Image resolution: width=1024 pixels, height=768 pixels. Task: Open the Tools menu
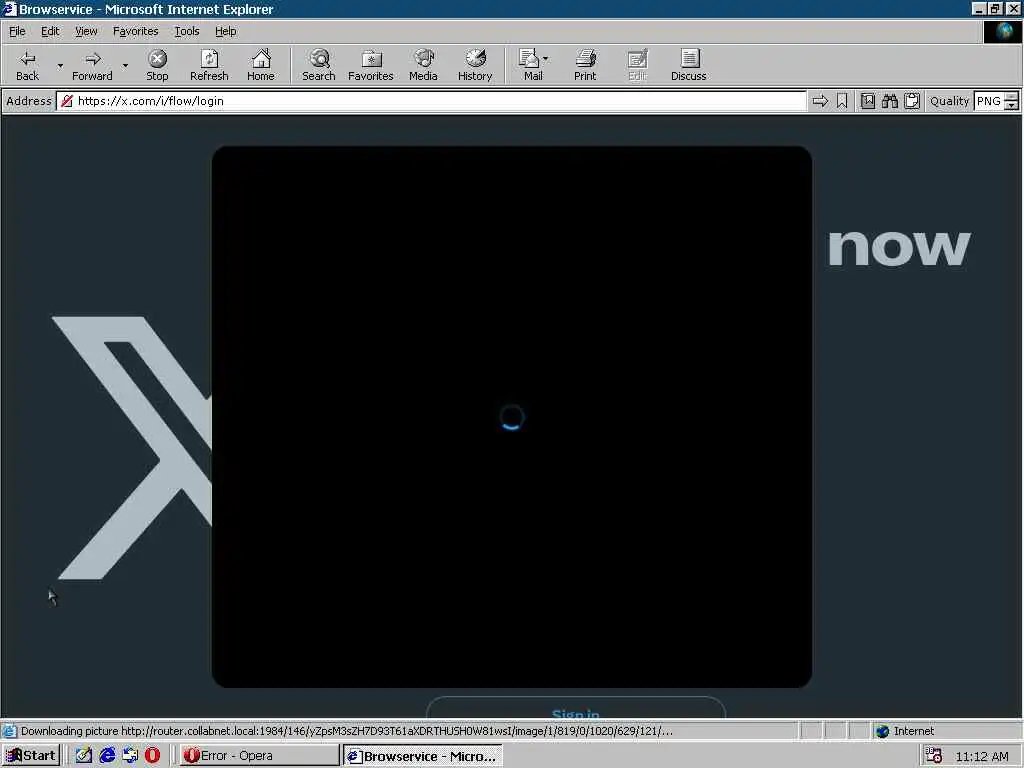[x=186, y=31]
